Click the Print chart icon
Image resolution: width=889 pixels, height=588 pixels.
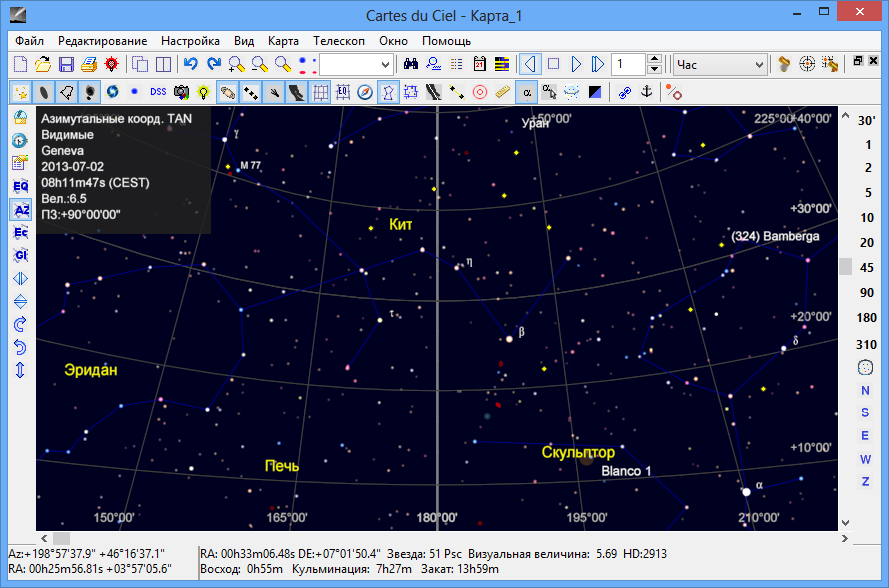(x=88, y=65)
